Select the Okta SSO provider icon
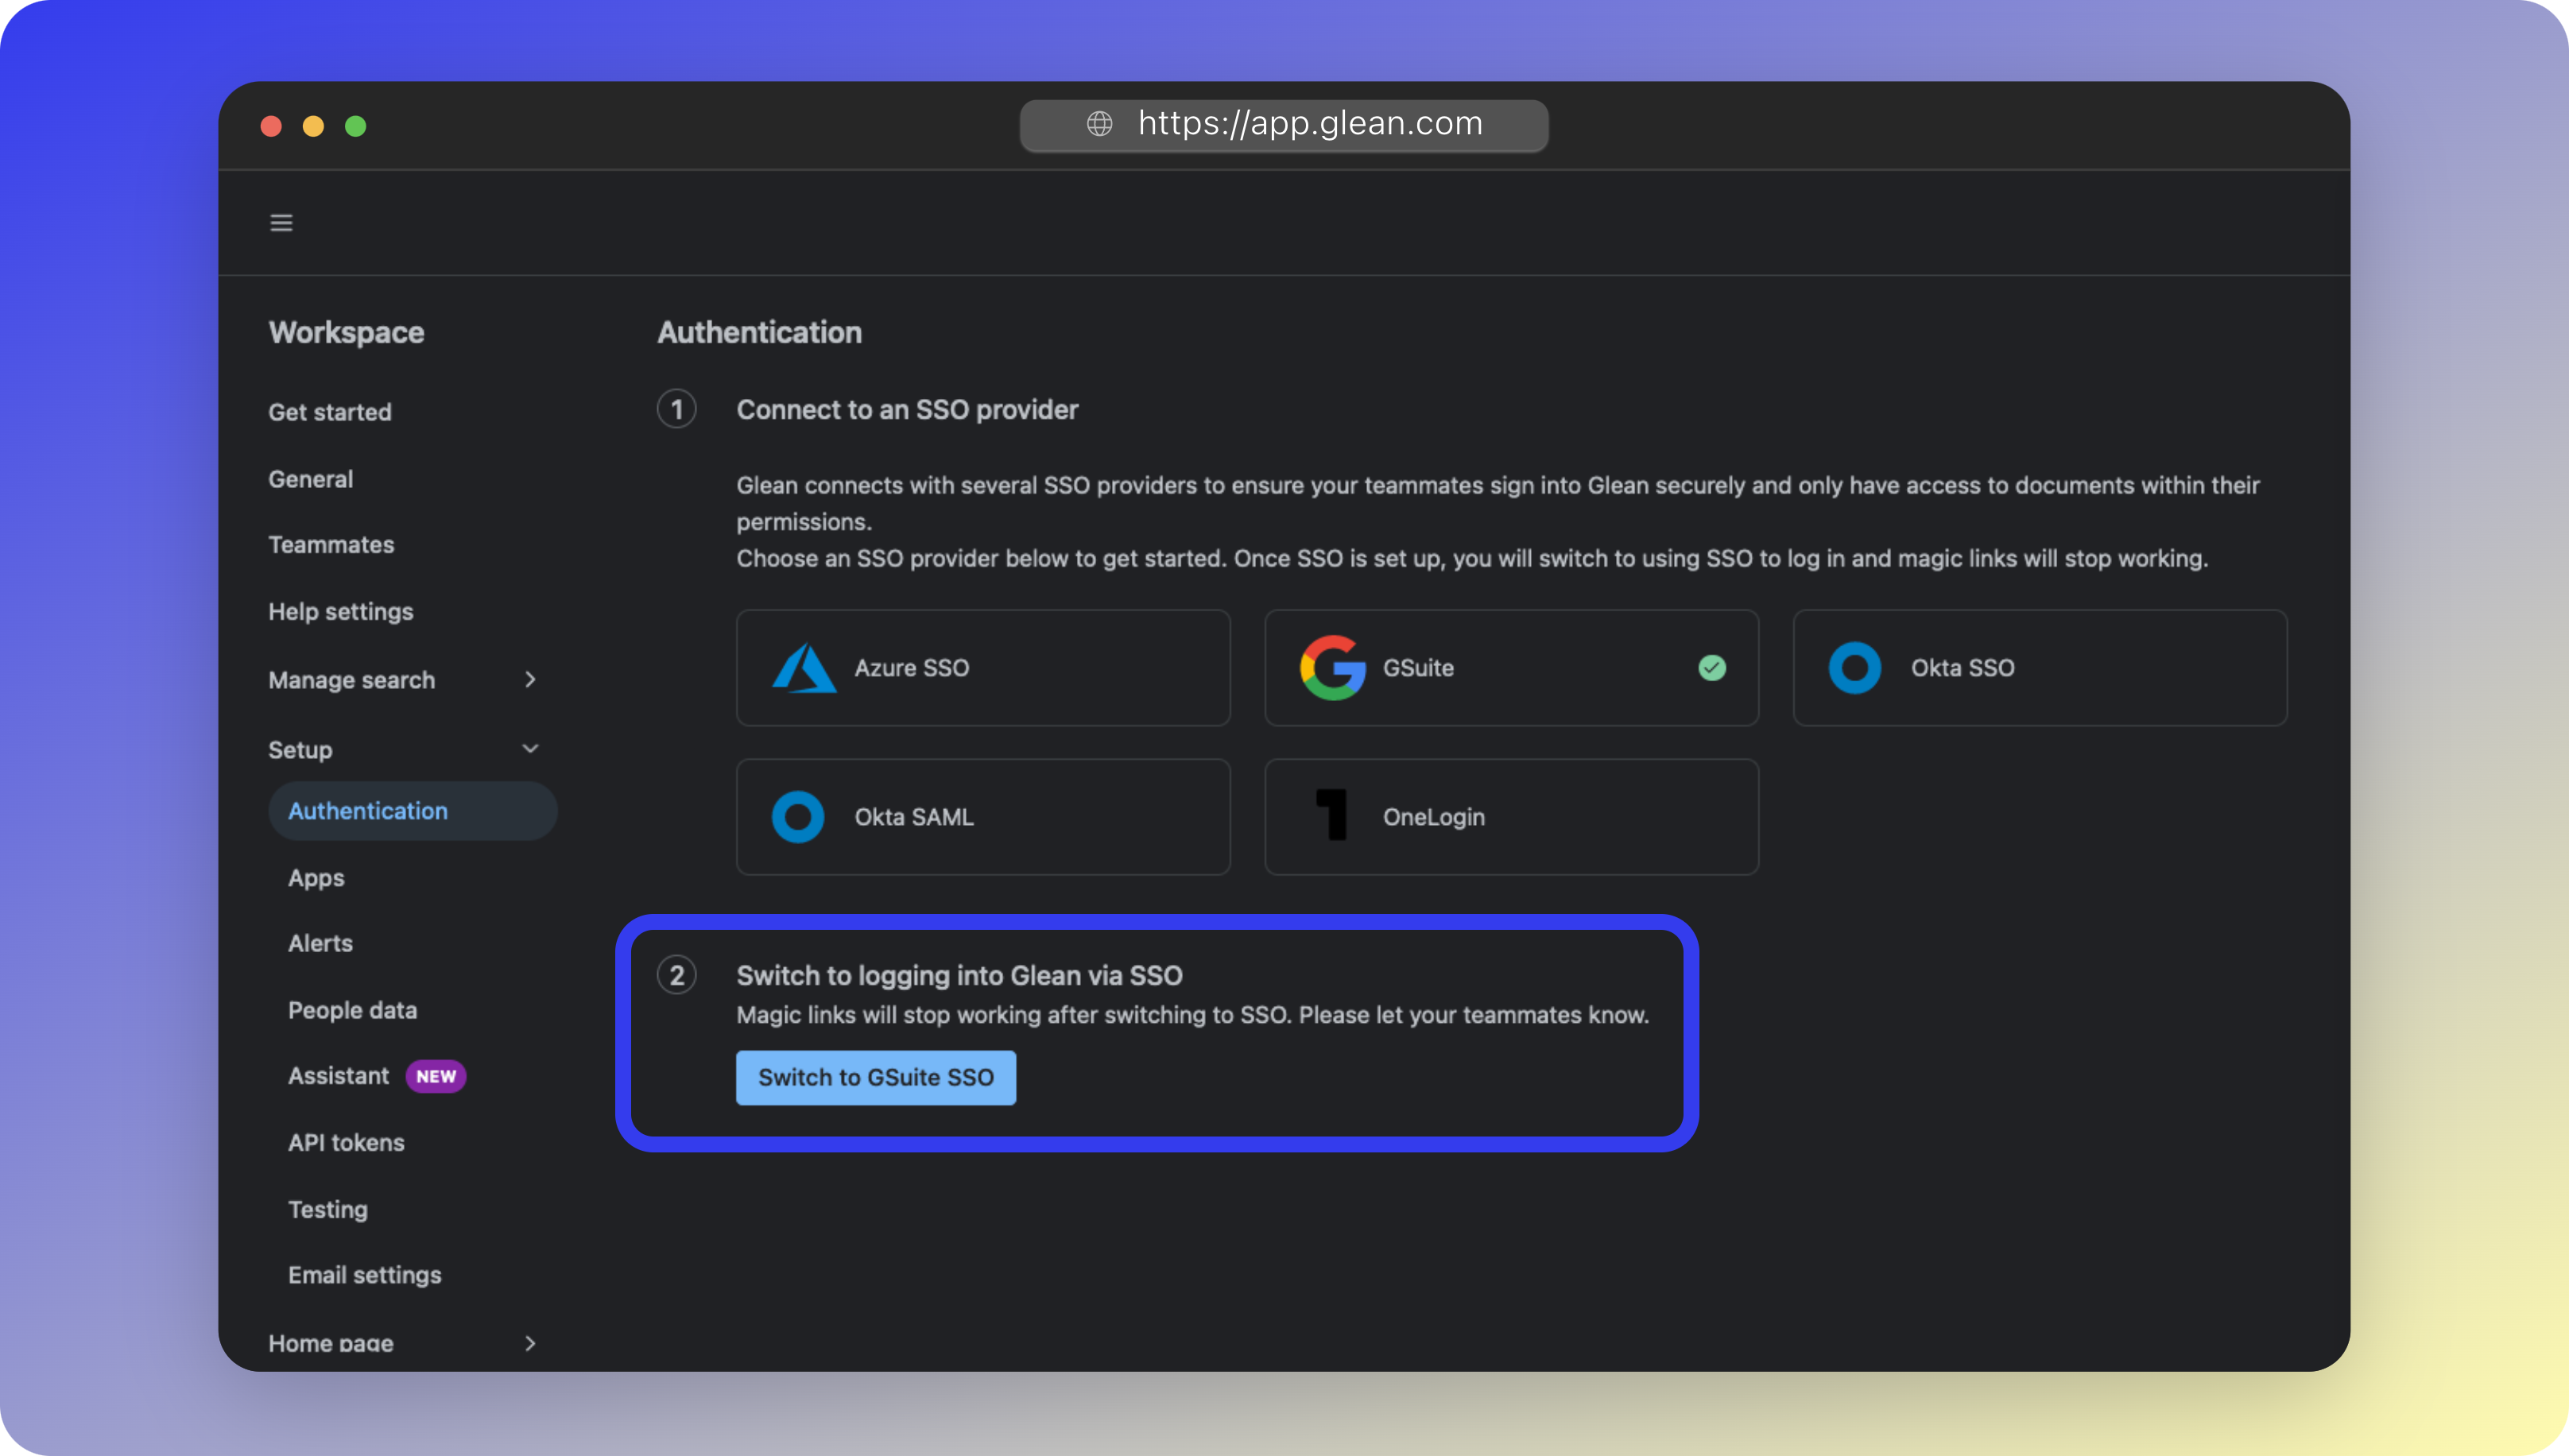 coord(1854,668)
